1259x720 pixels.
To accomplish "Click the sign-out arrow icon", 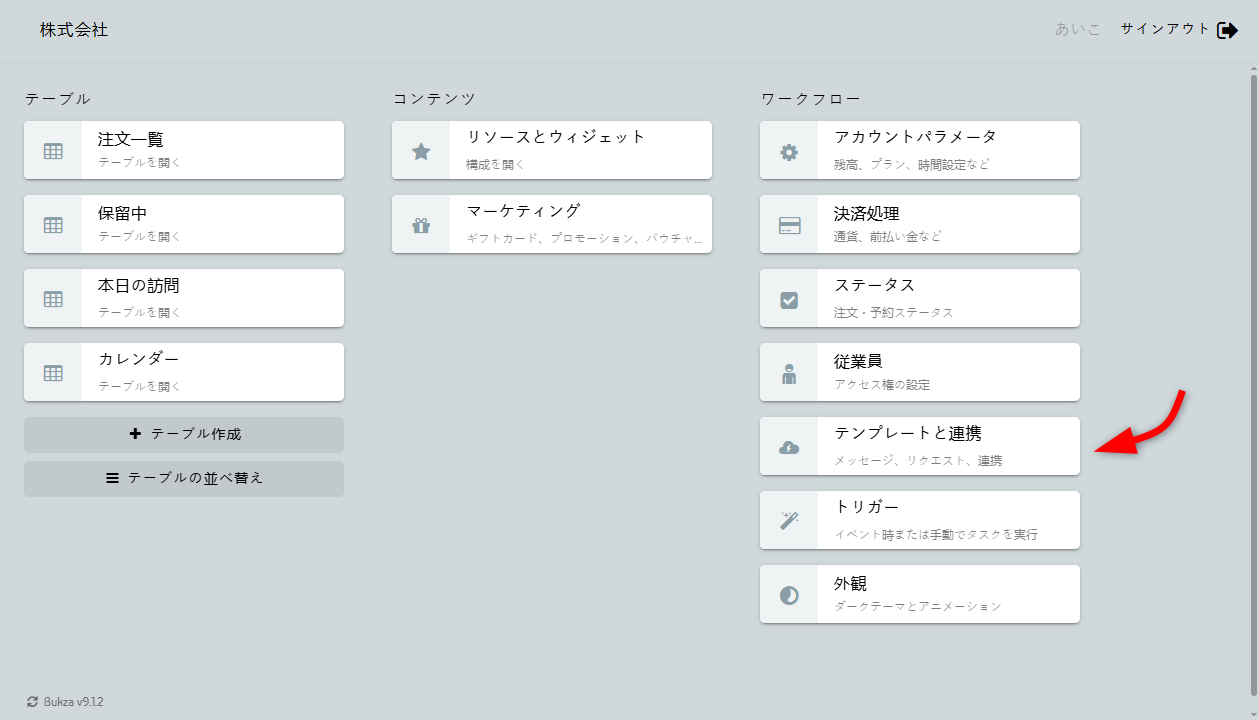I will tap(1227, 30).
